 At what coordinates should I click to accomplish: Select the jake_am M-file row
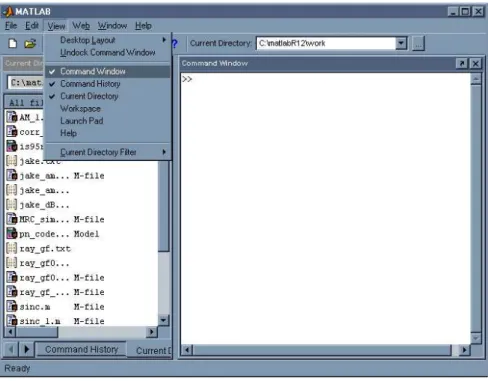(82, 175)
